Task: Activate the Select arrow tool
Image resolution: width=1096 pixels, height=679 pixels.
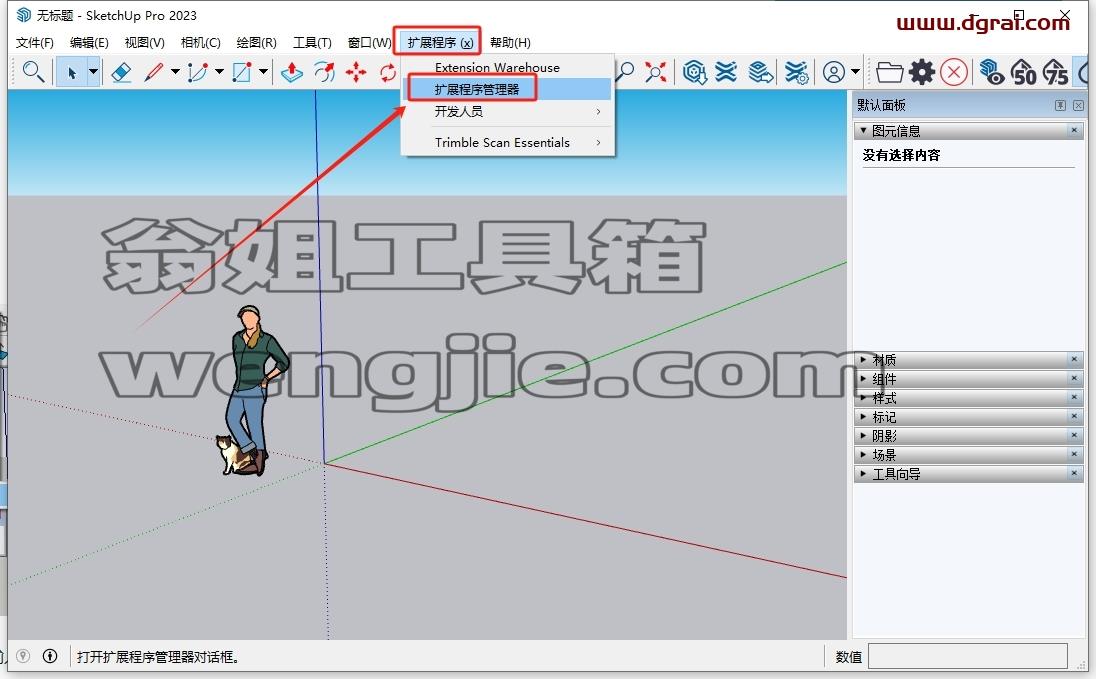Action: pyautogui.click(x=71, y=72)
